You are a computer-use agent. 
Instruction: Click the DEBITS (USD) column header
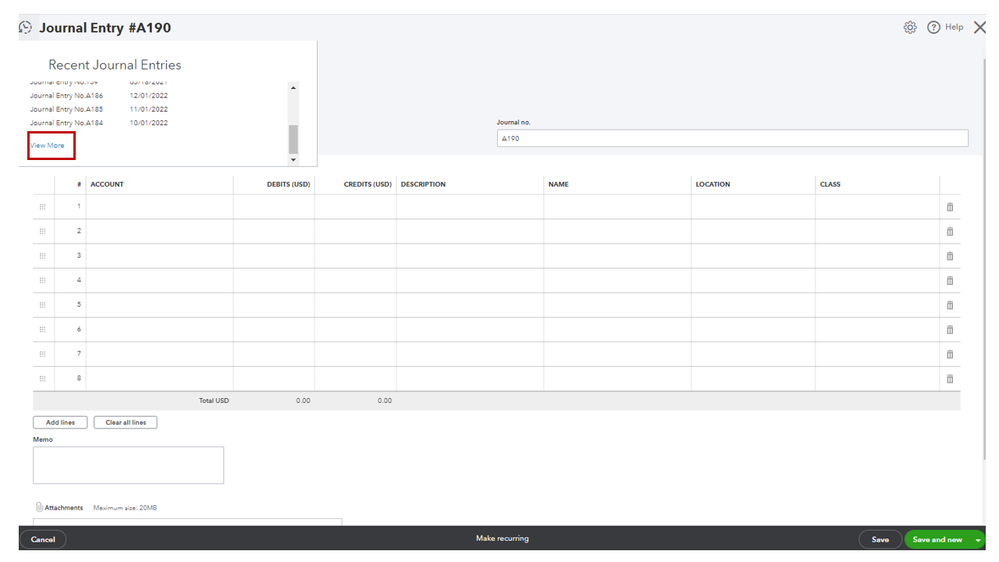pyautogui.click(x=288, y=184)
